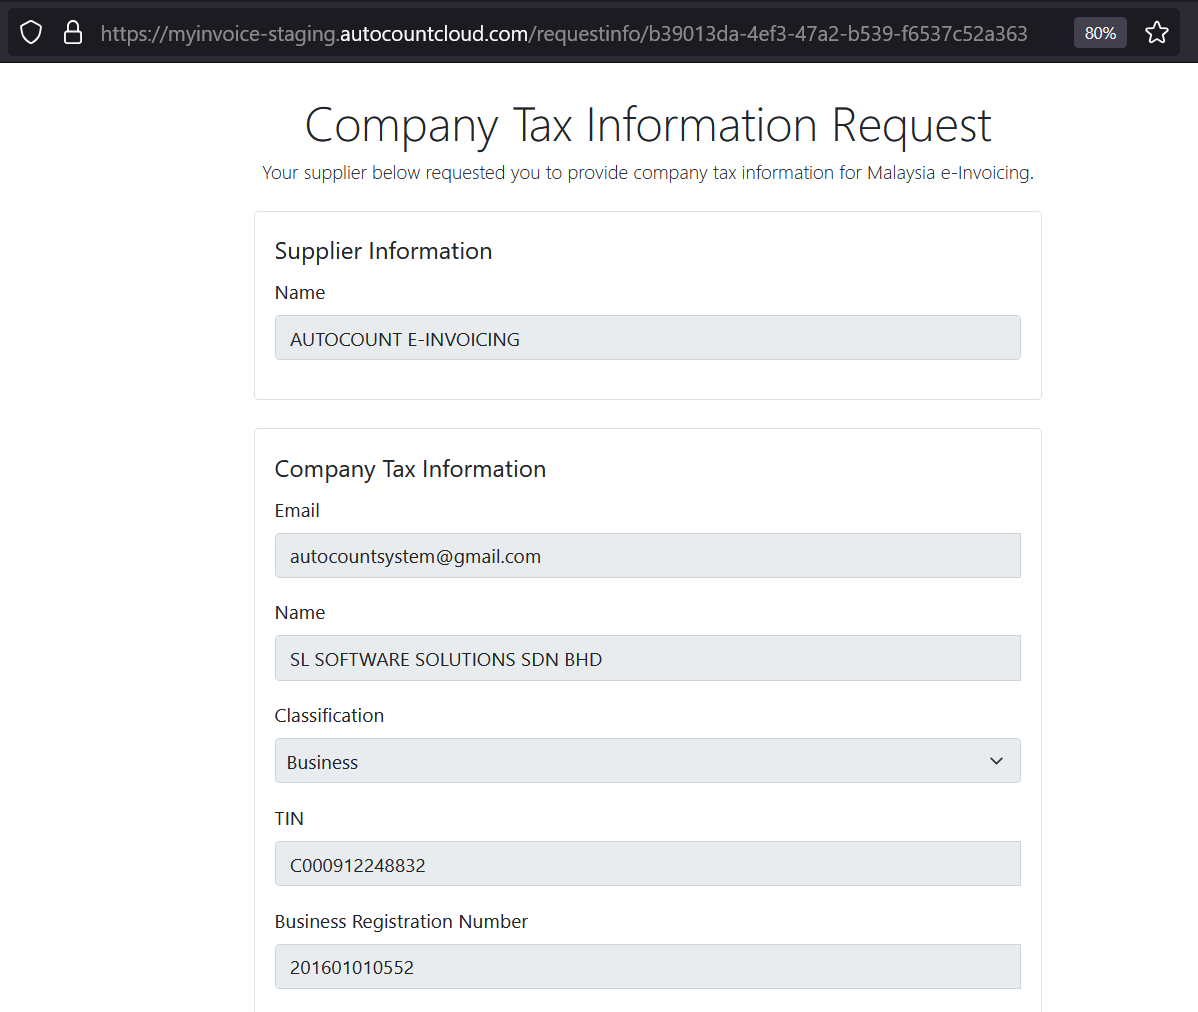Click the padlock site security icon
This screenshot has width=1198, height=1012.
pos(73,33)
